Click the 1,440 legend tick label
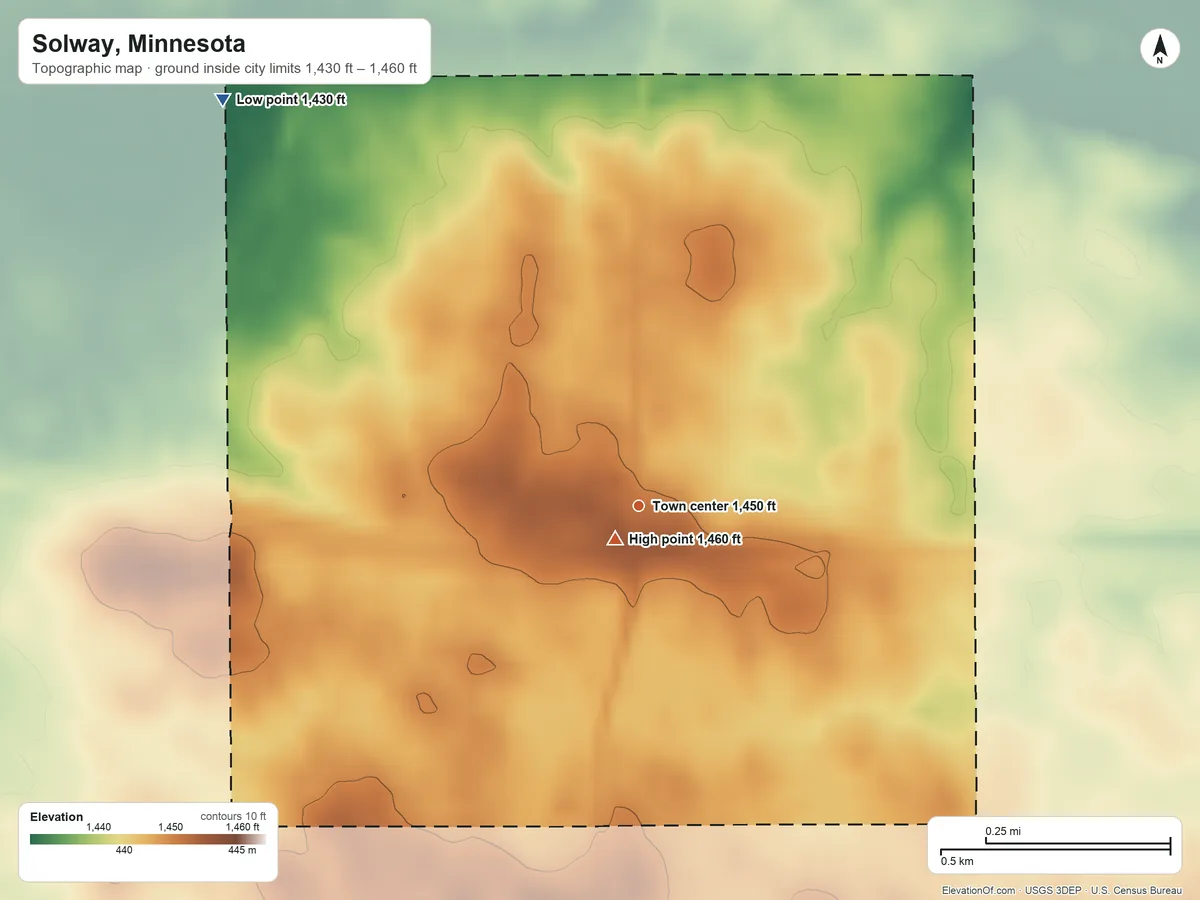 pos(98,827)
